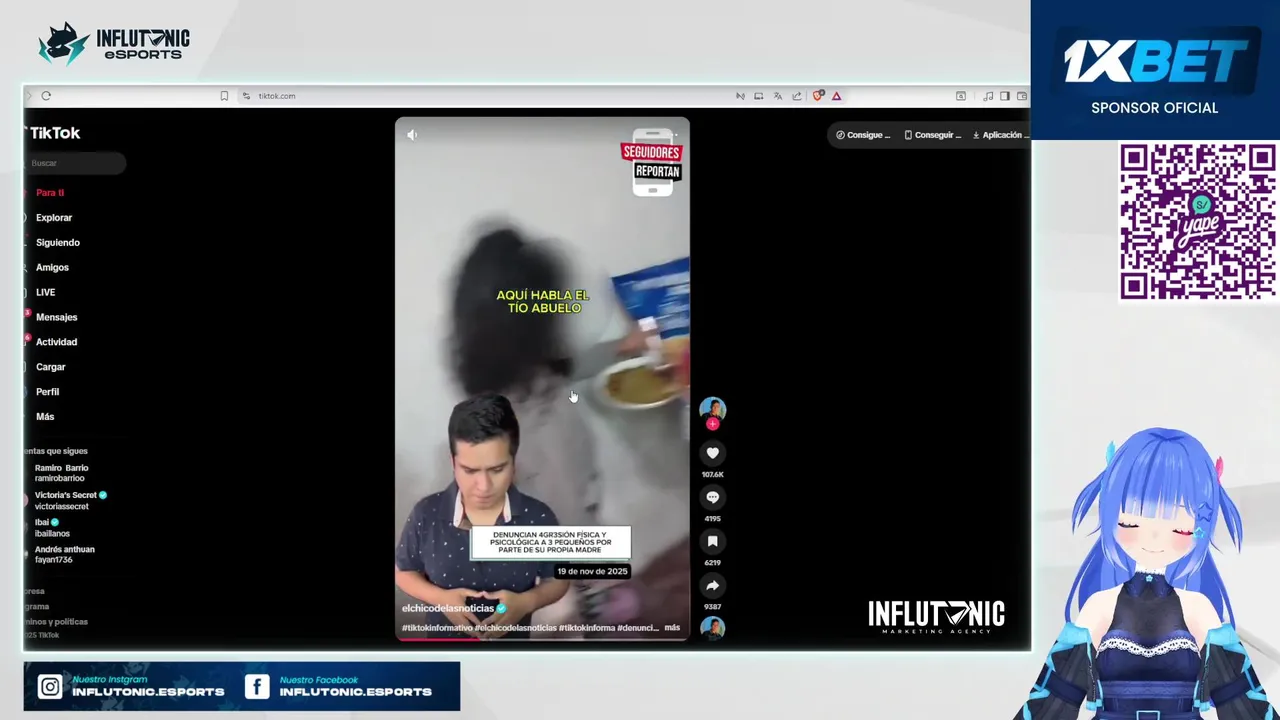Open followed account Ibai
The width and height of the screenshot is (1280, 720).
[52, 528]
